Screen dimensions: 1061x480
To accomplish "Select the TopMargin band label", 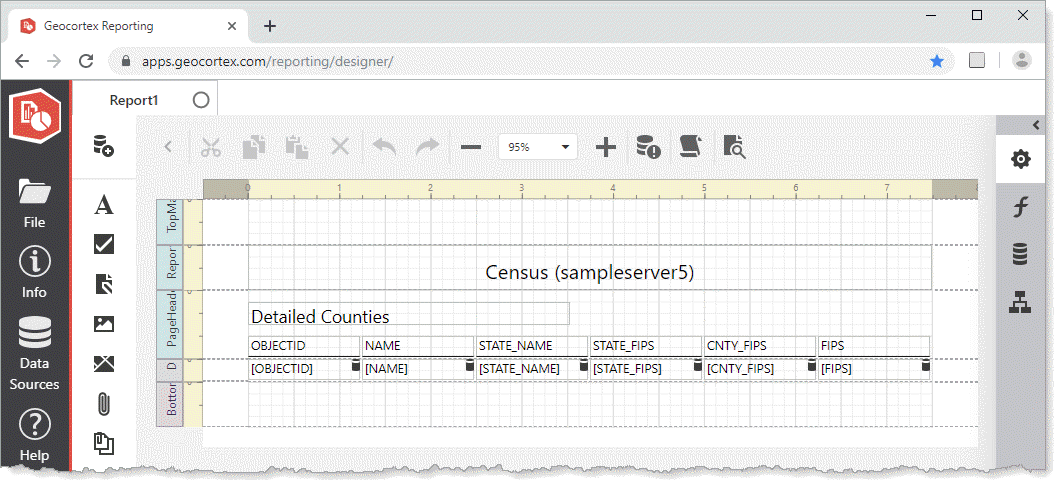I will pyautogui.click(x=169, y=222).
